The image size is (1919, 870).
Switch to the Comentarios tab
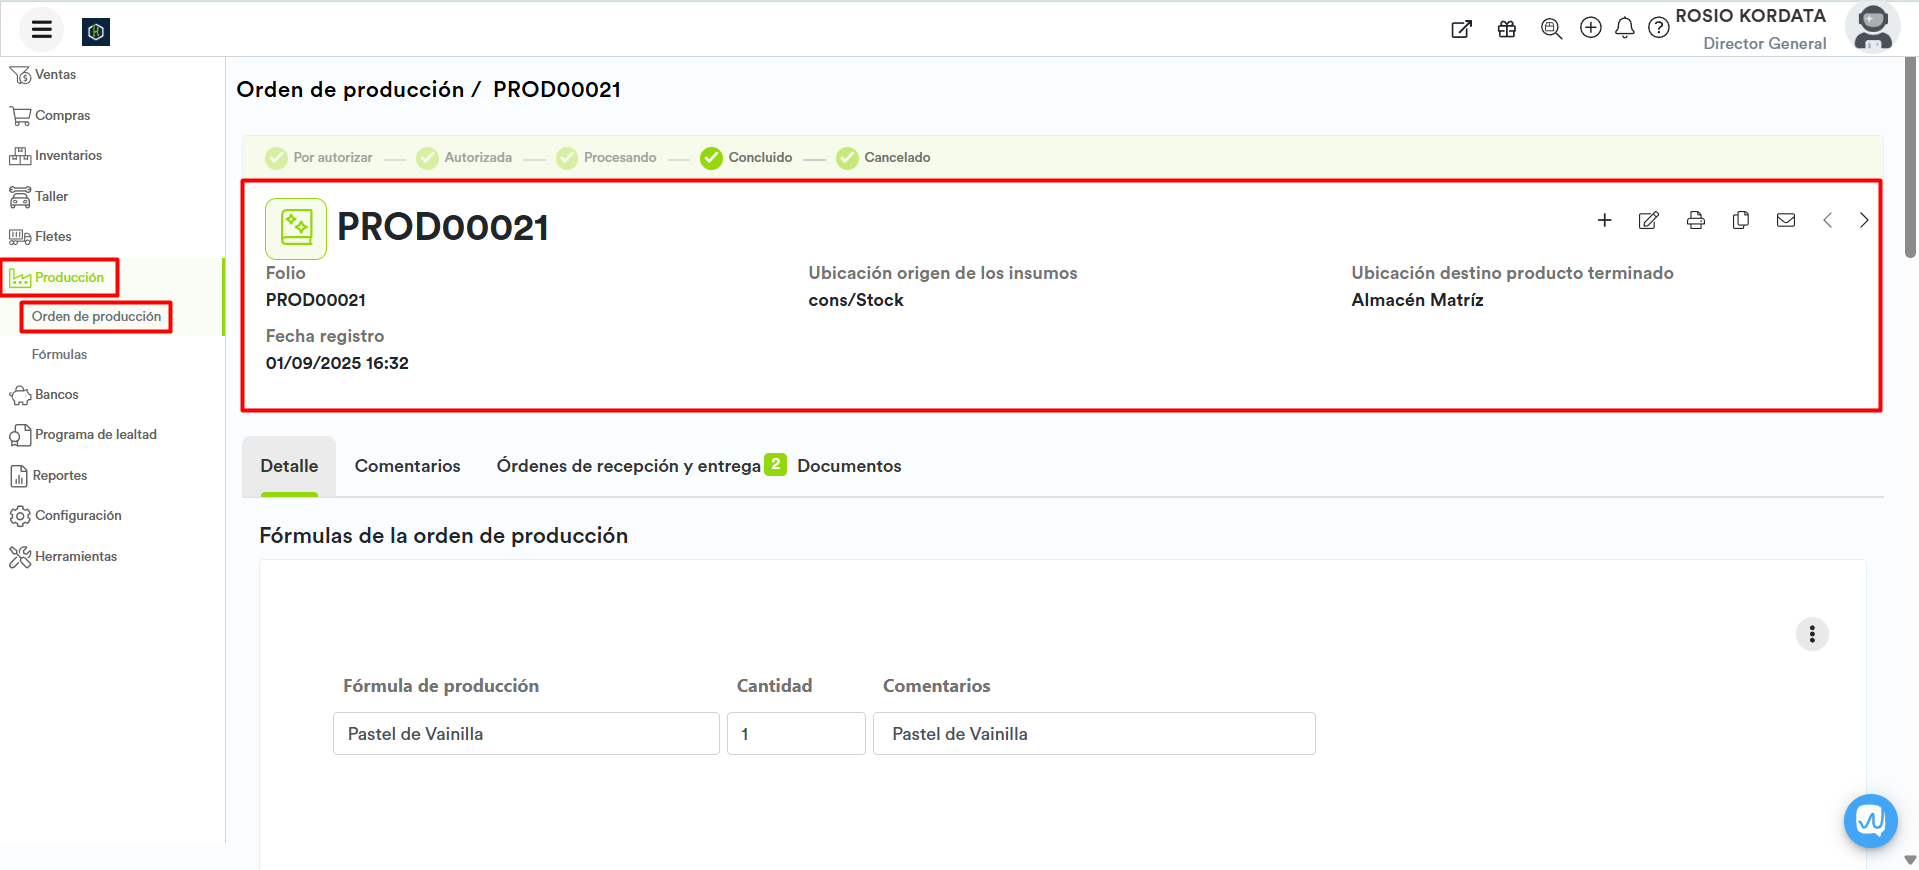(407, 466)
